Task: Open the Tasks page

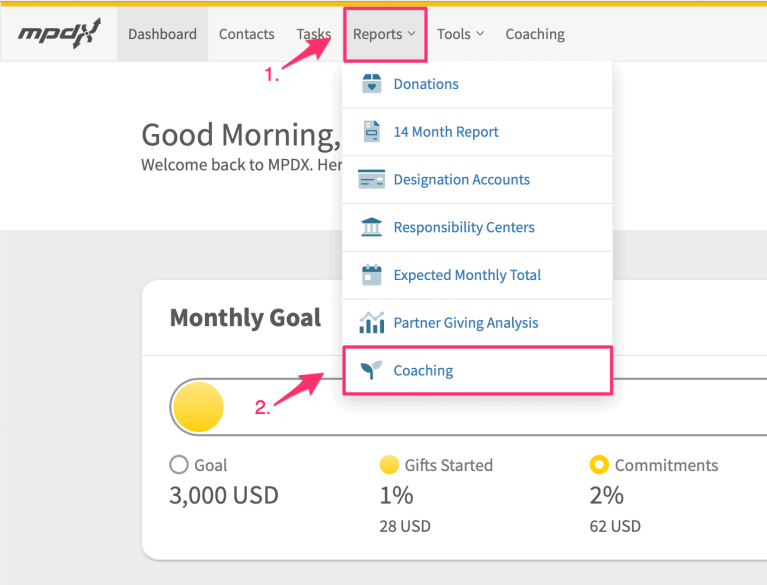Action: click(314, 34)
